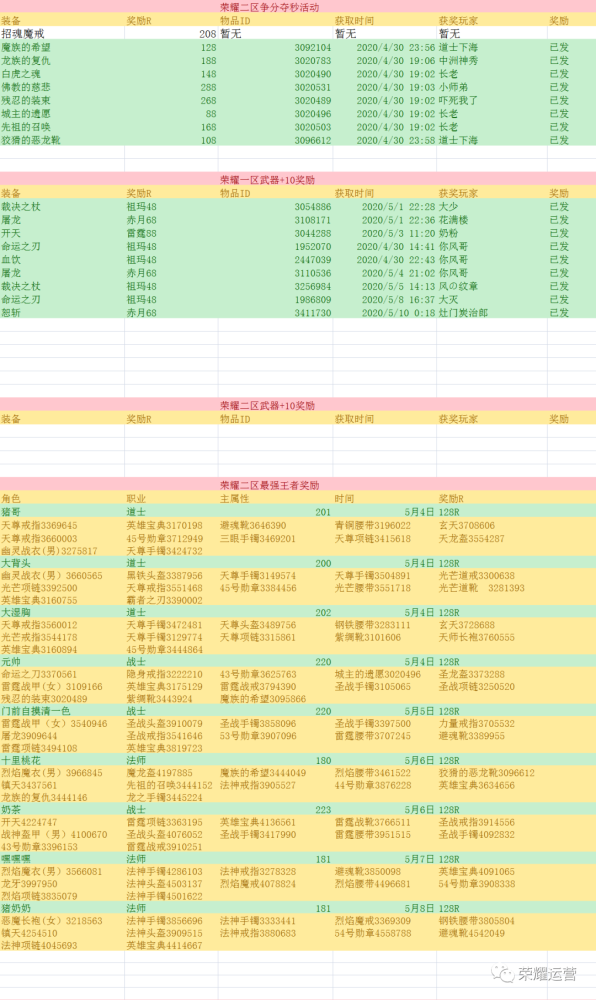Click the character name 猪奶奶
This screenshot has height=1000, width=596.
point(16,908)
